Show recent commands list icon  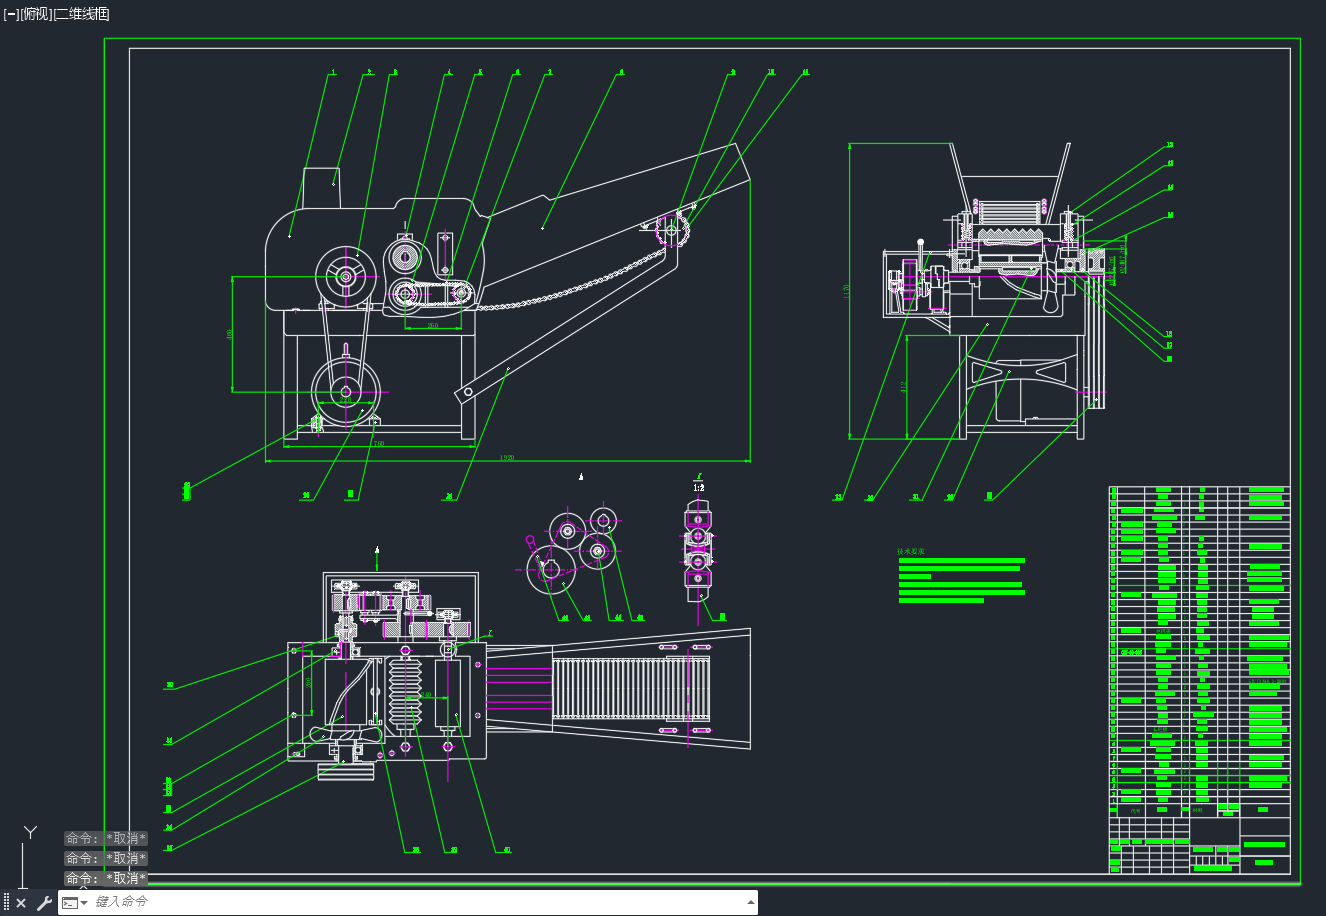click(74, 903)
